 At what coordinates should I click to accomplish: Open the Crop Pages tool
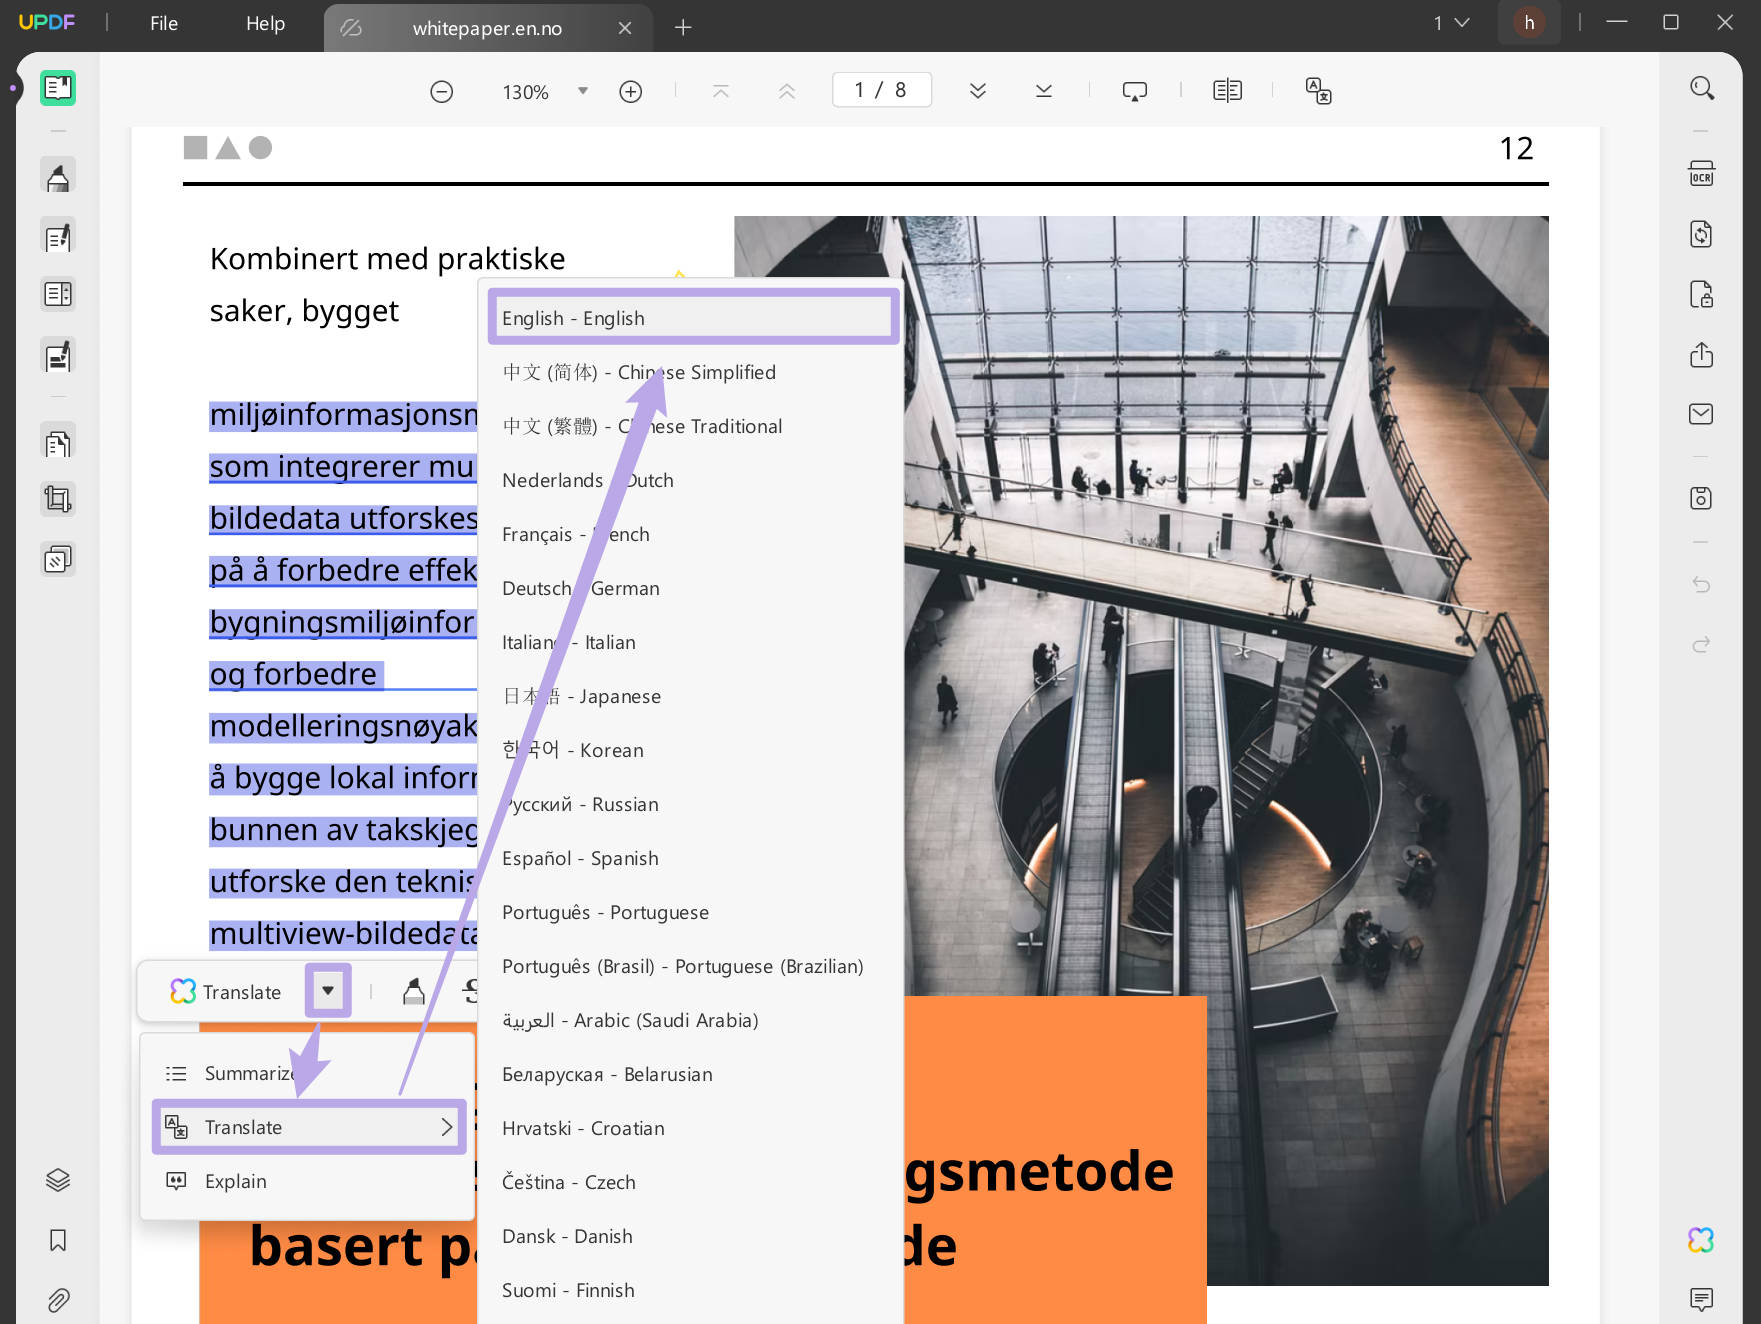[57, 499]
